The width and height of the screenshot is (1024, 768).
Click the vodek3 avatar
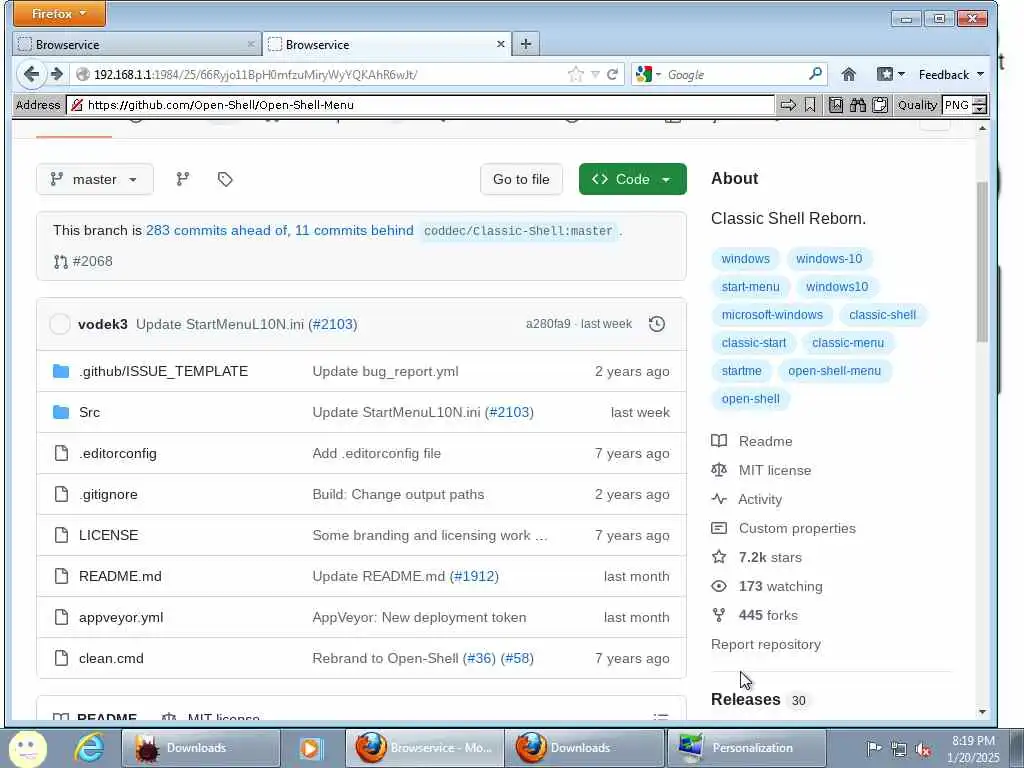(x=59, y=324)
